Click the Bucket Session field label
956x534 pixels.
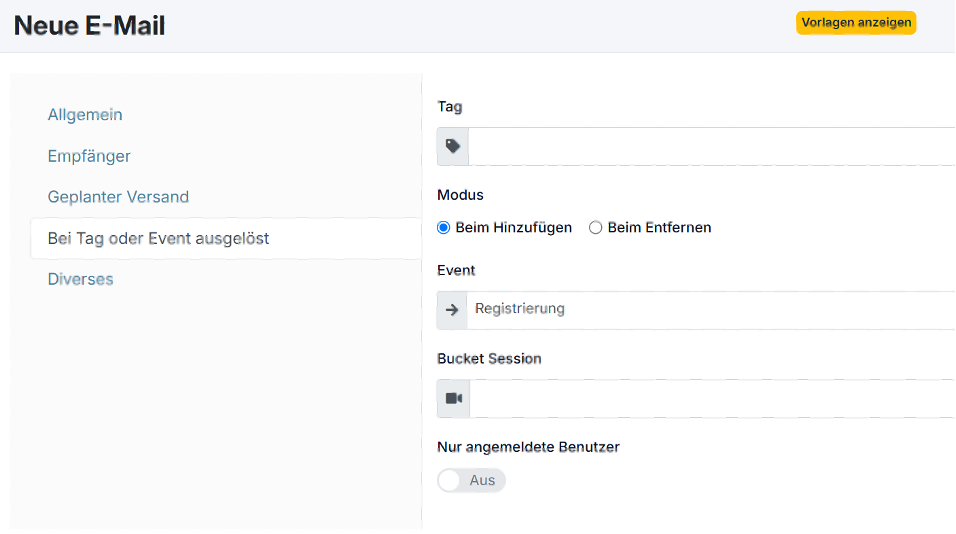pos(489,358)
